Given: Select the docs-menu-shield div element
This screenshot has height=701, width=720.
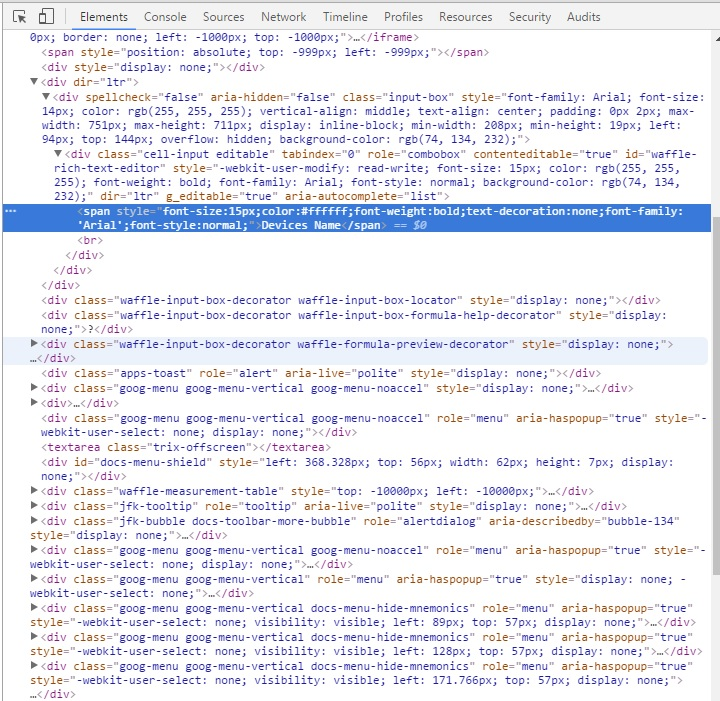Looking at the screenshot, I should [x=357, y=469].
